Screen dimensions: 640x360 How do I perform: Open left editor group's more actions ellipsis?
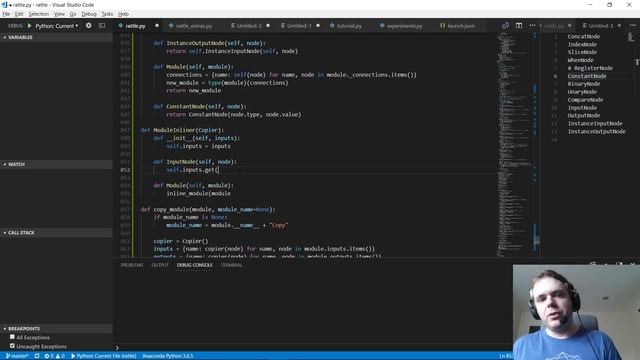pyautogui.click(x=532, y=26)
